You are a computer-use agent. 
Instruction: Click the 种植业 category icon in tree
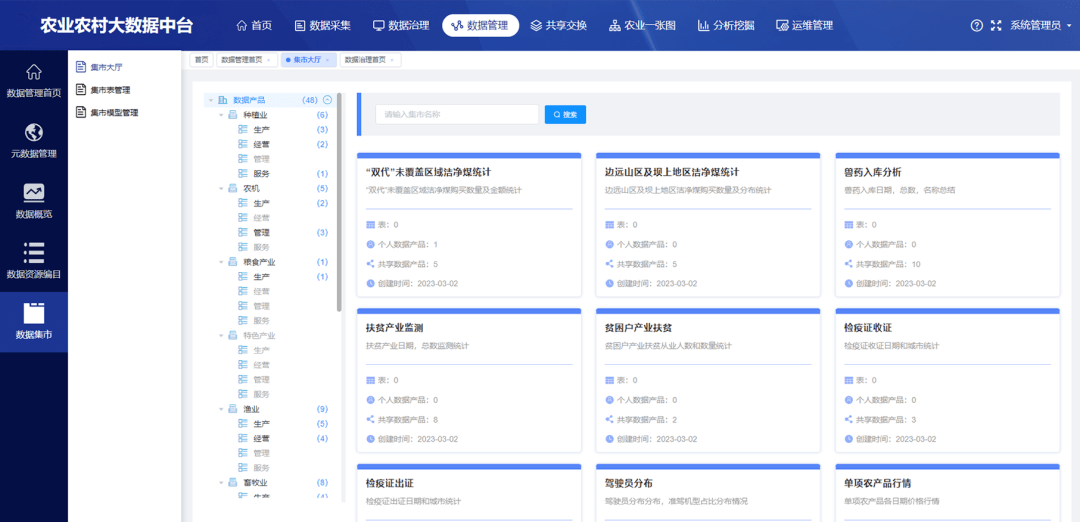(x=233, y=115)
